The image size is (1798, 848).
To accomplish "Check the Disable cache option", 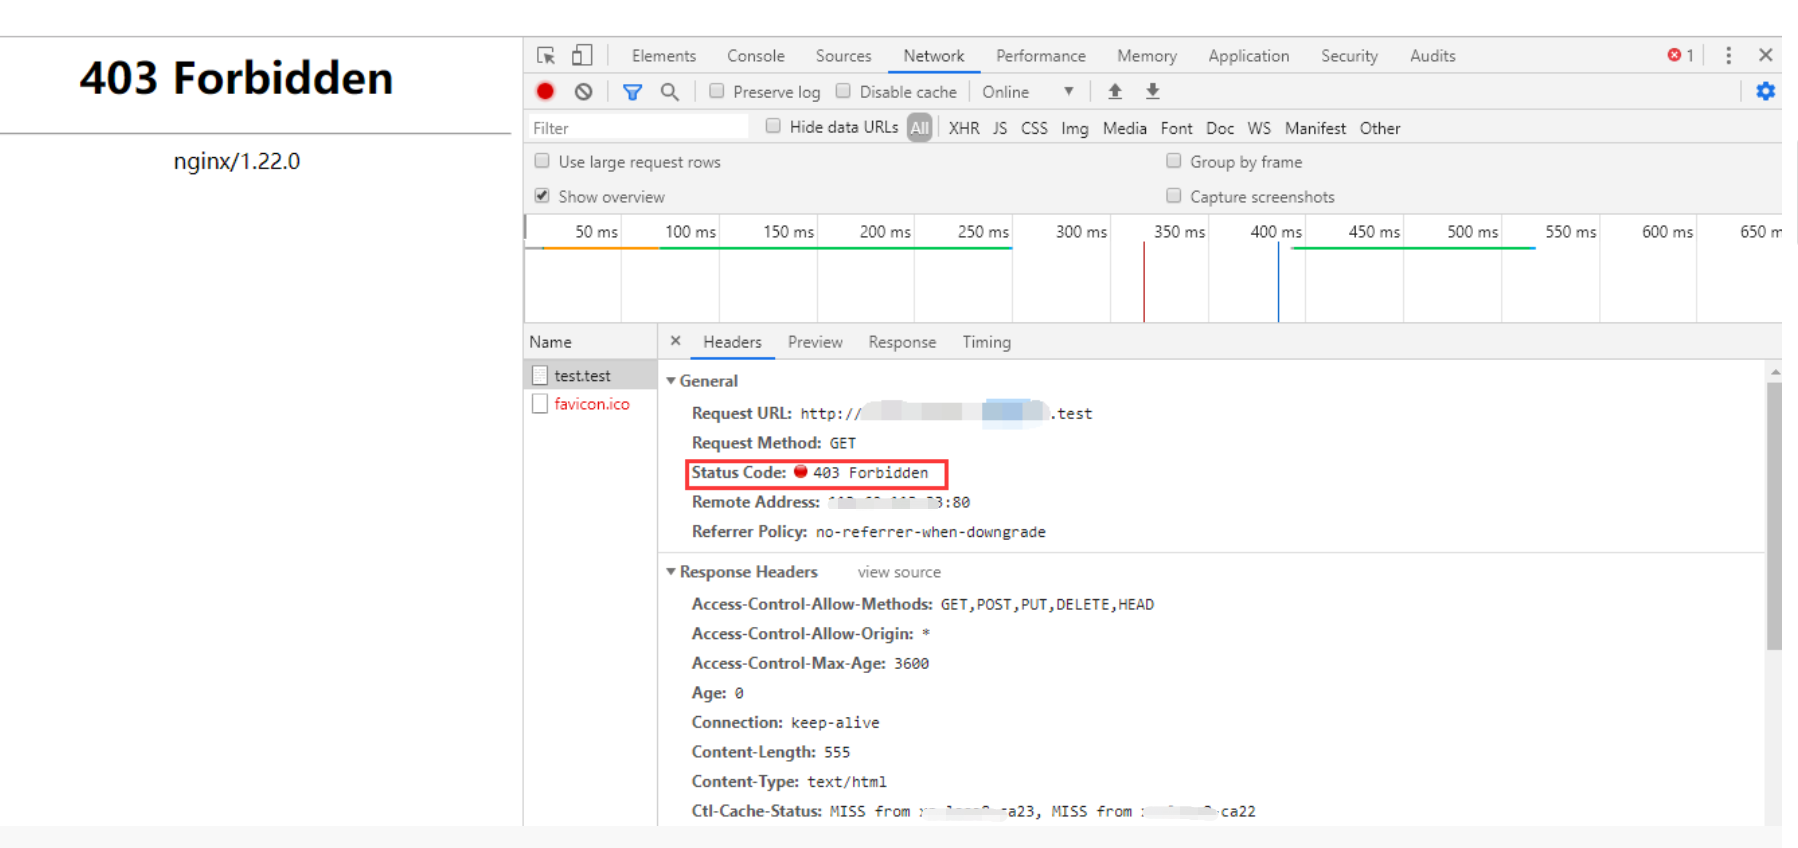I will pyautogui.click(x=844, y=91).
